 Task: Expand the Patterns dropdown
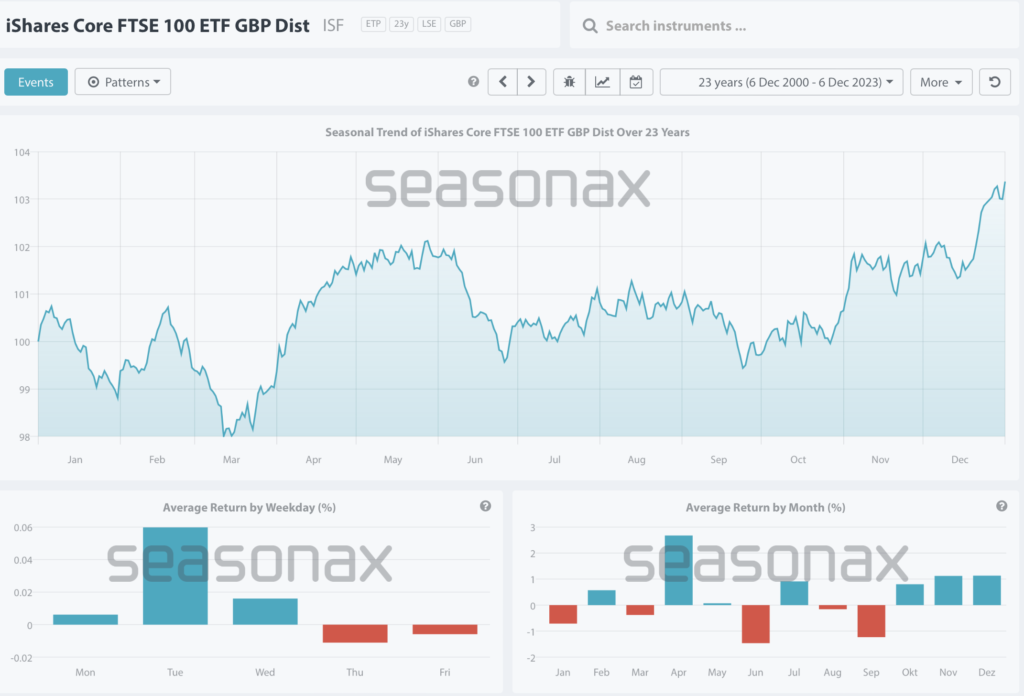[123, 82]
